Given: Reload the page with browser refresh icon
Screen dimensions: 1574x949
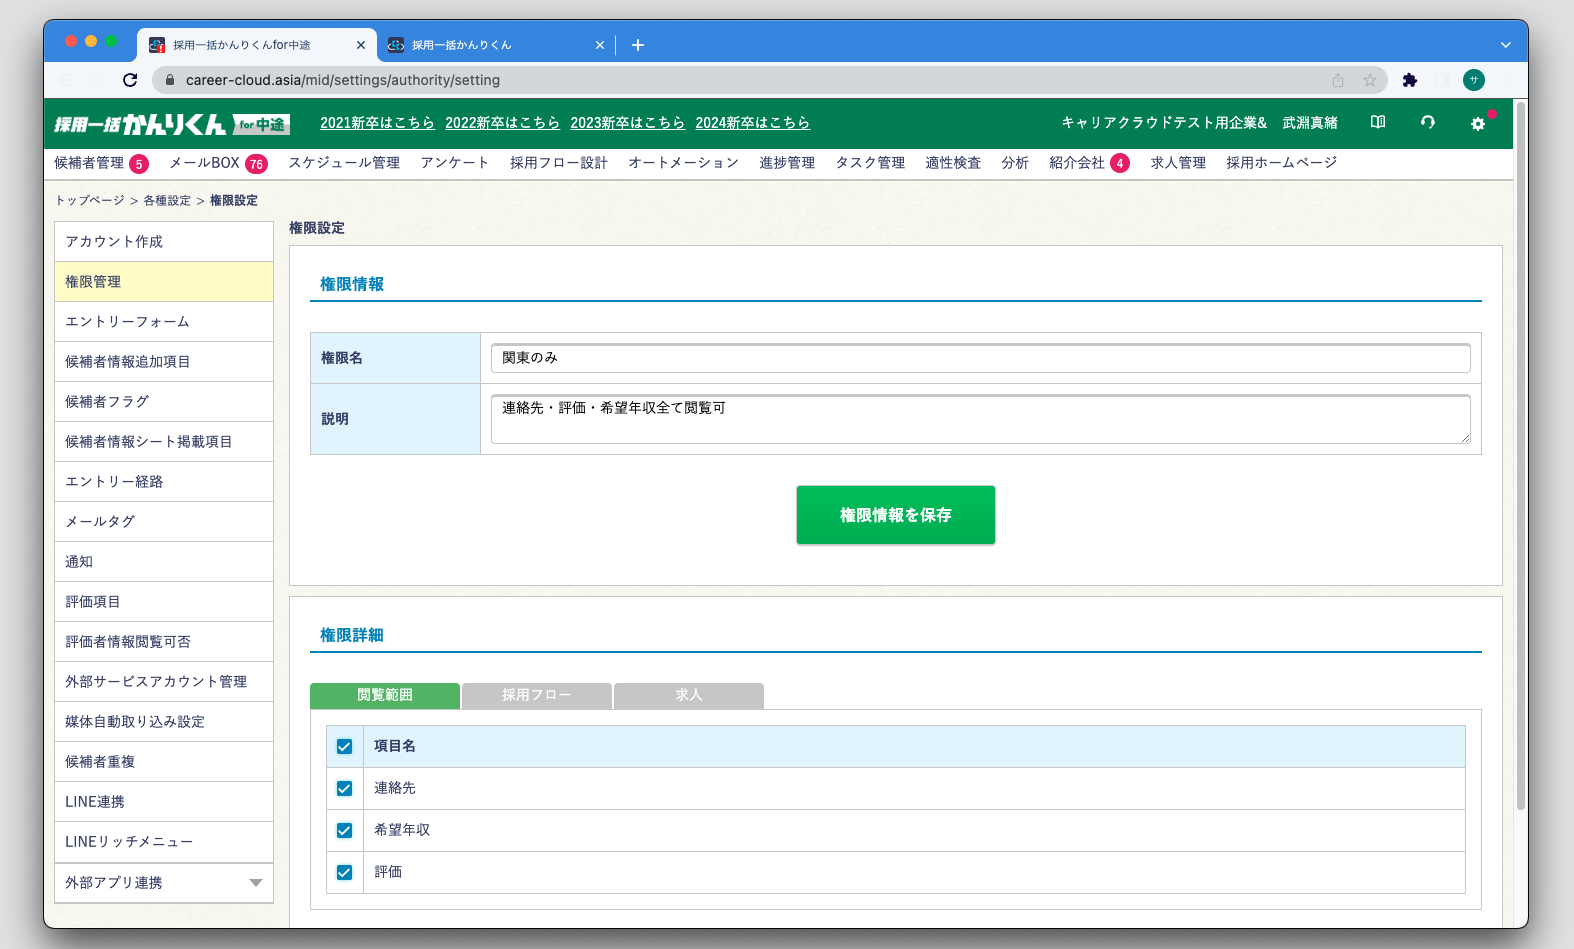Looking at the screenshot, I should tap(130, 80).
